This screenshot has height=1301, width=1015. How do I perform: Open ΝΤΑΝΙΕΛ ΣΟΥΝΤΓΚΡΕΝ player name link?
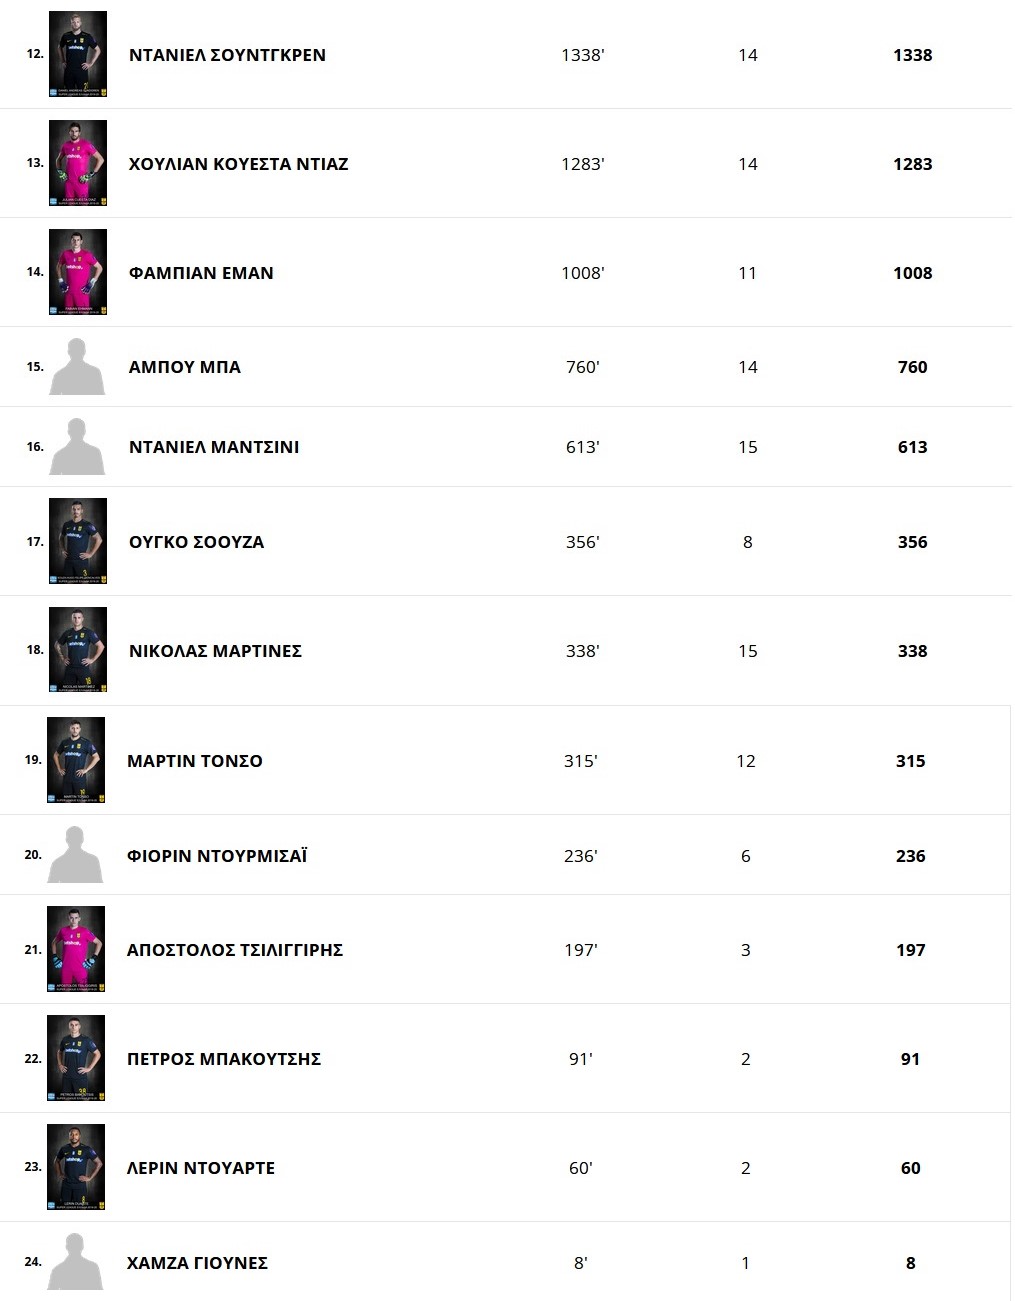pos(227,55)
